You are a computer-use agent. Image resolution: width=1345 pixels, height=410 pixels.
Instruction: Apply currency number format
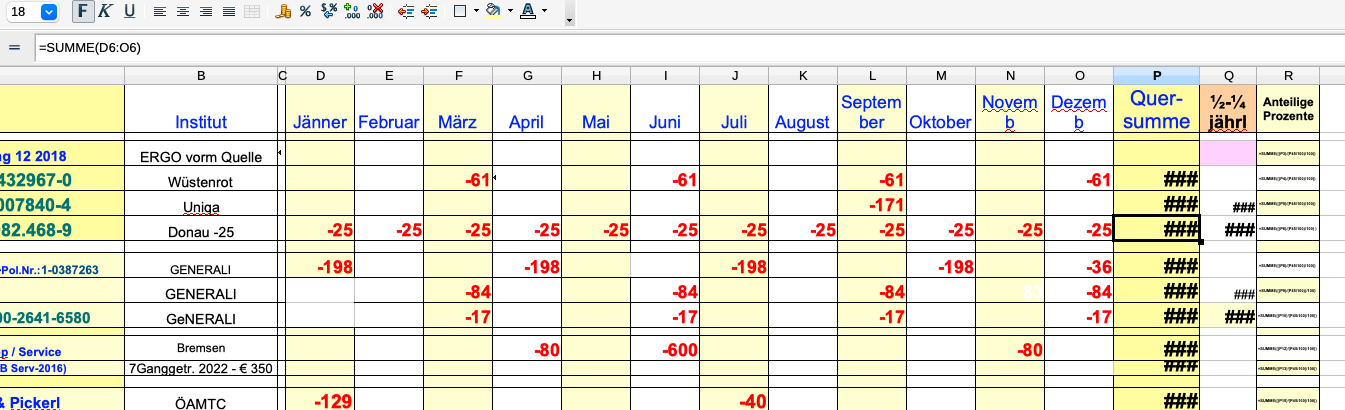tap(283, 12)
